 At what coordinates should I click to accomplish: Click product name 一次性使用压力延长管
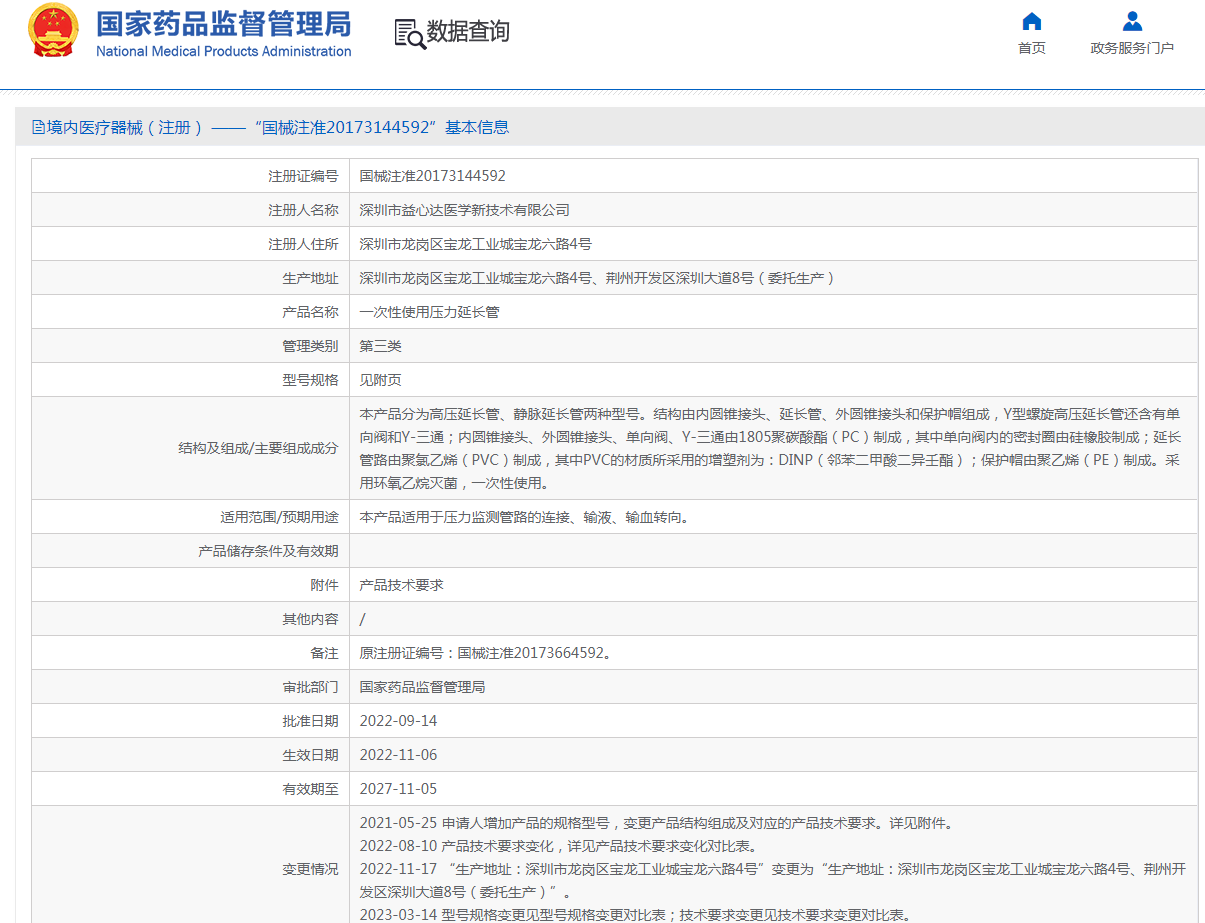coord(429,312)
